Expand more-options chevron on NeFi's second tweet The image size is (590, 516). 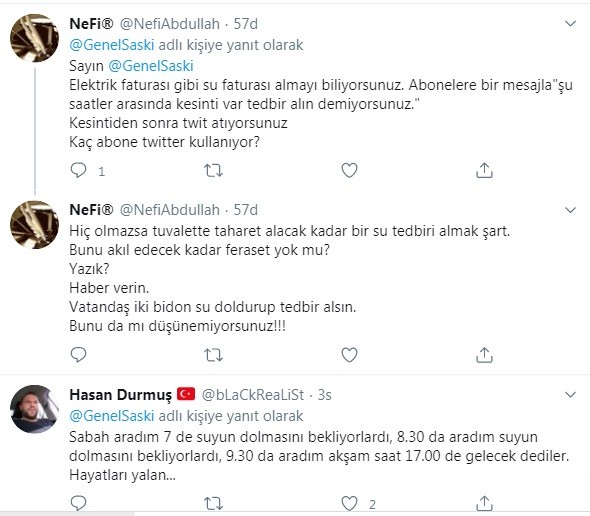[570, 210]
